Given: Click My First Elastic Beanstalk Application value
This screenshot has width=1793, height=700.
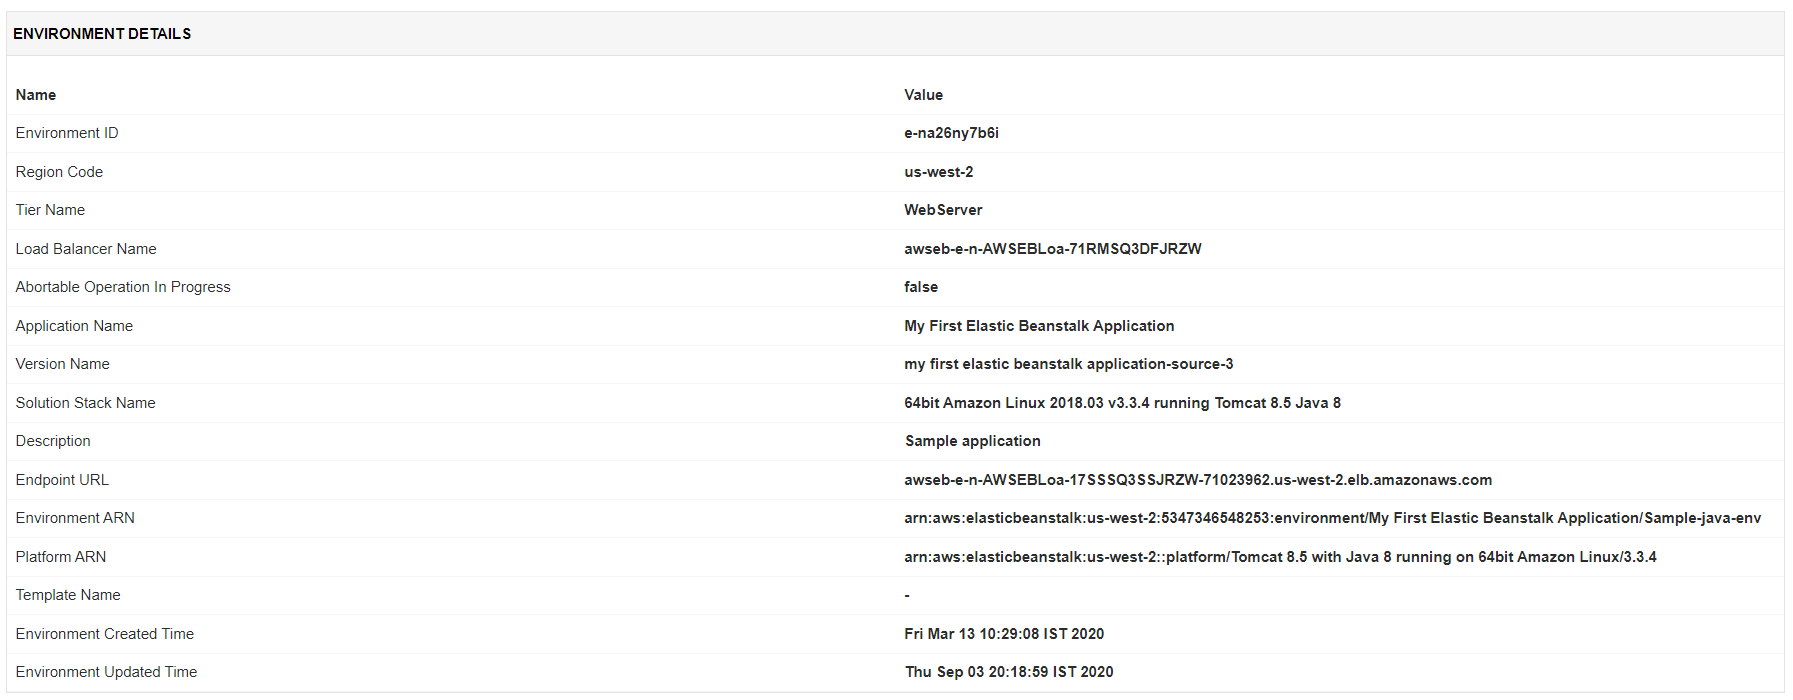Looking at the screenshot, I should pyautogui.click(x=1039, y=326).
